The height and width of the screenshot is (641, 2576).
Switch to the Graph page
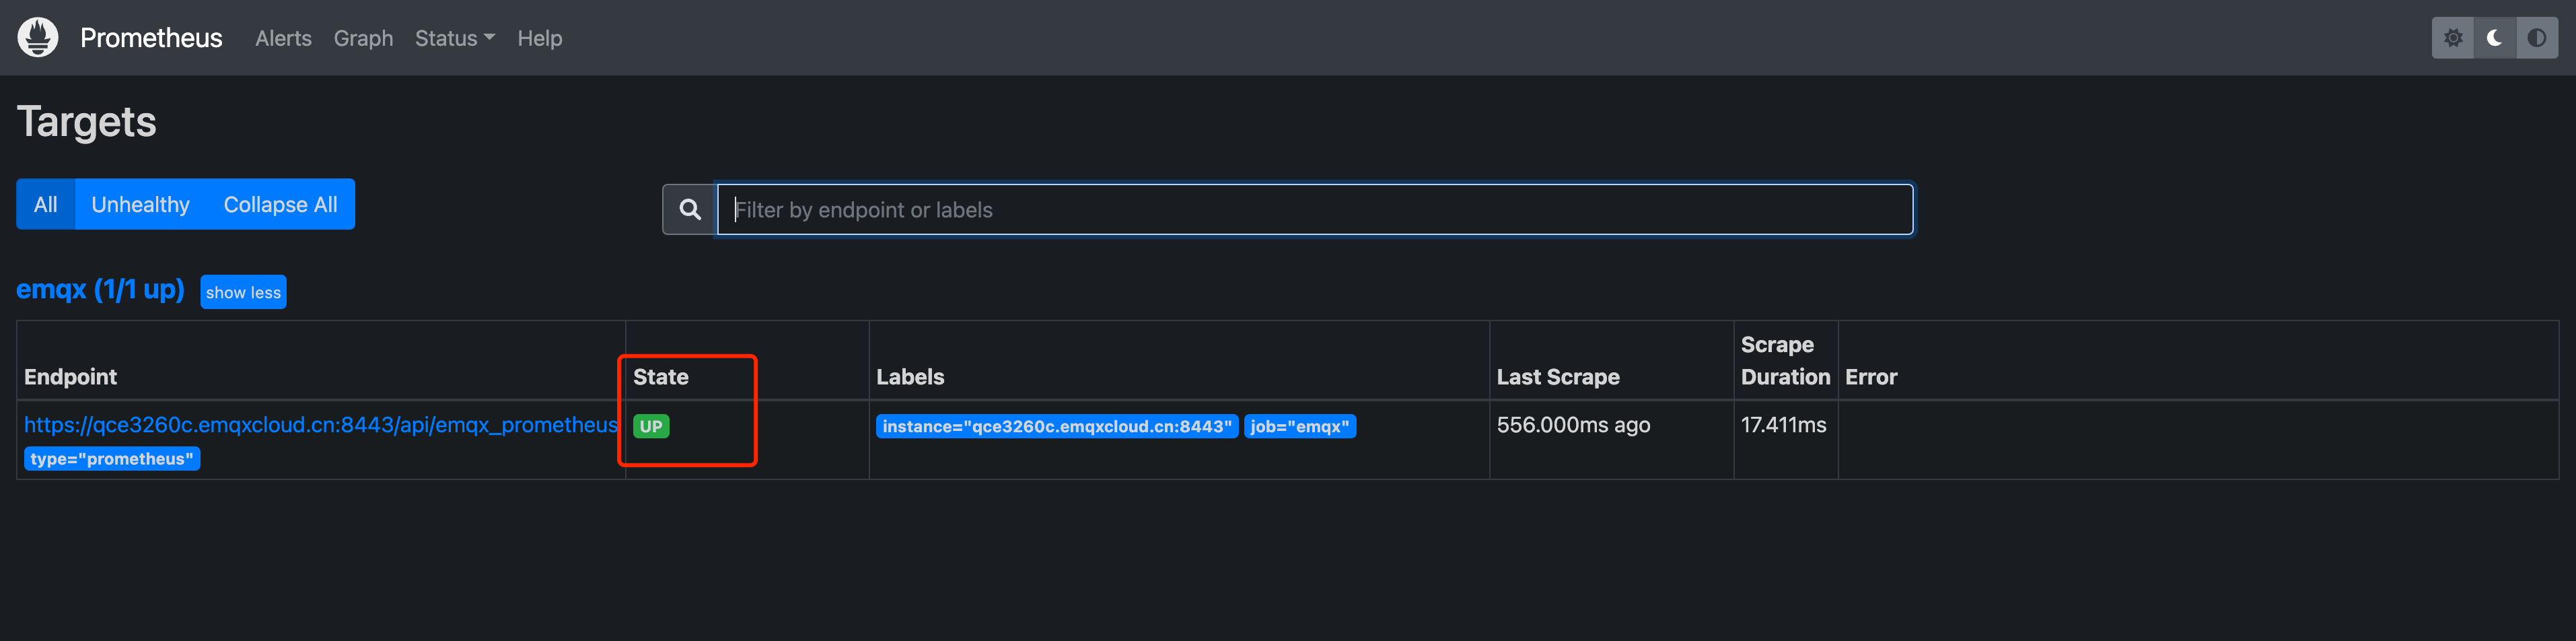click(363, 38)
